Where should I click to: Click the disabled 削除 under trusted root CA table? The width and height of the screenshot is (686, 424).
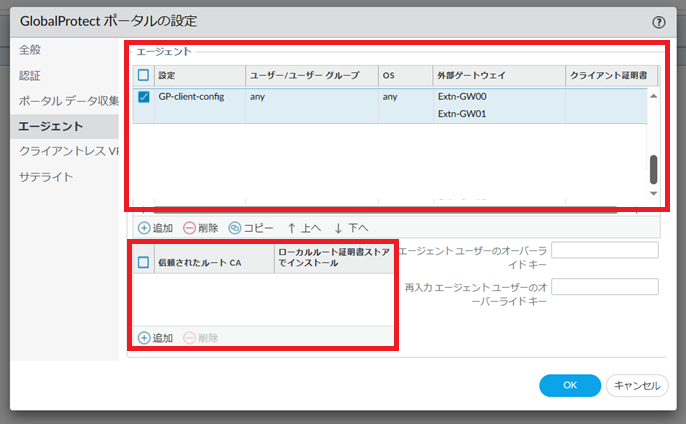pos(201,338)
